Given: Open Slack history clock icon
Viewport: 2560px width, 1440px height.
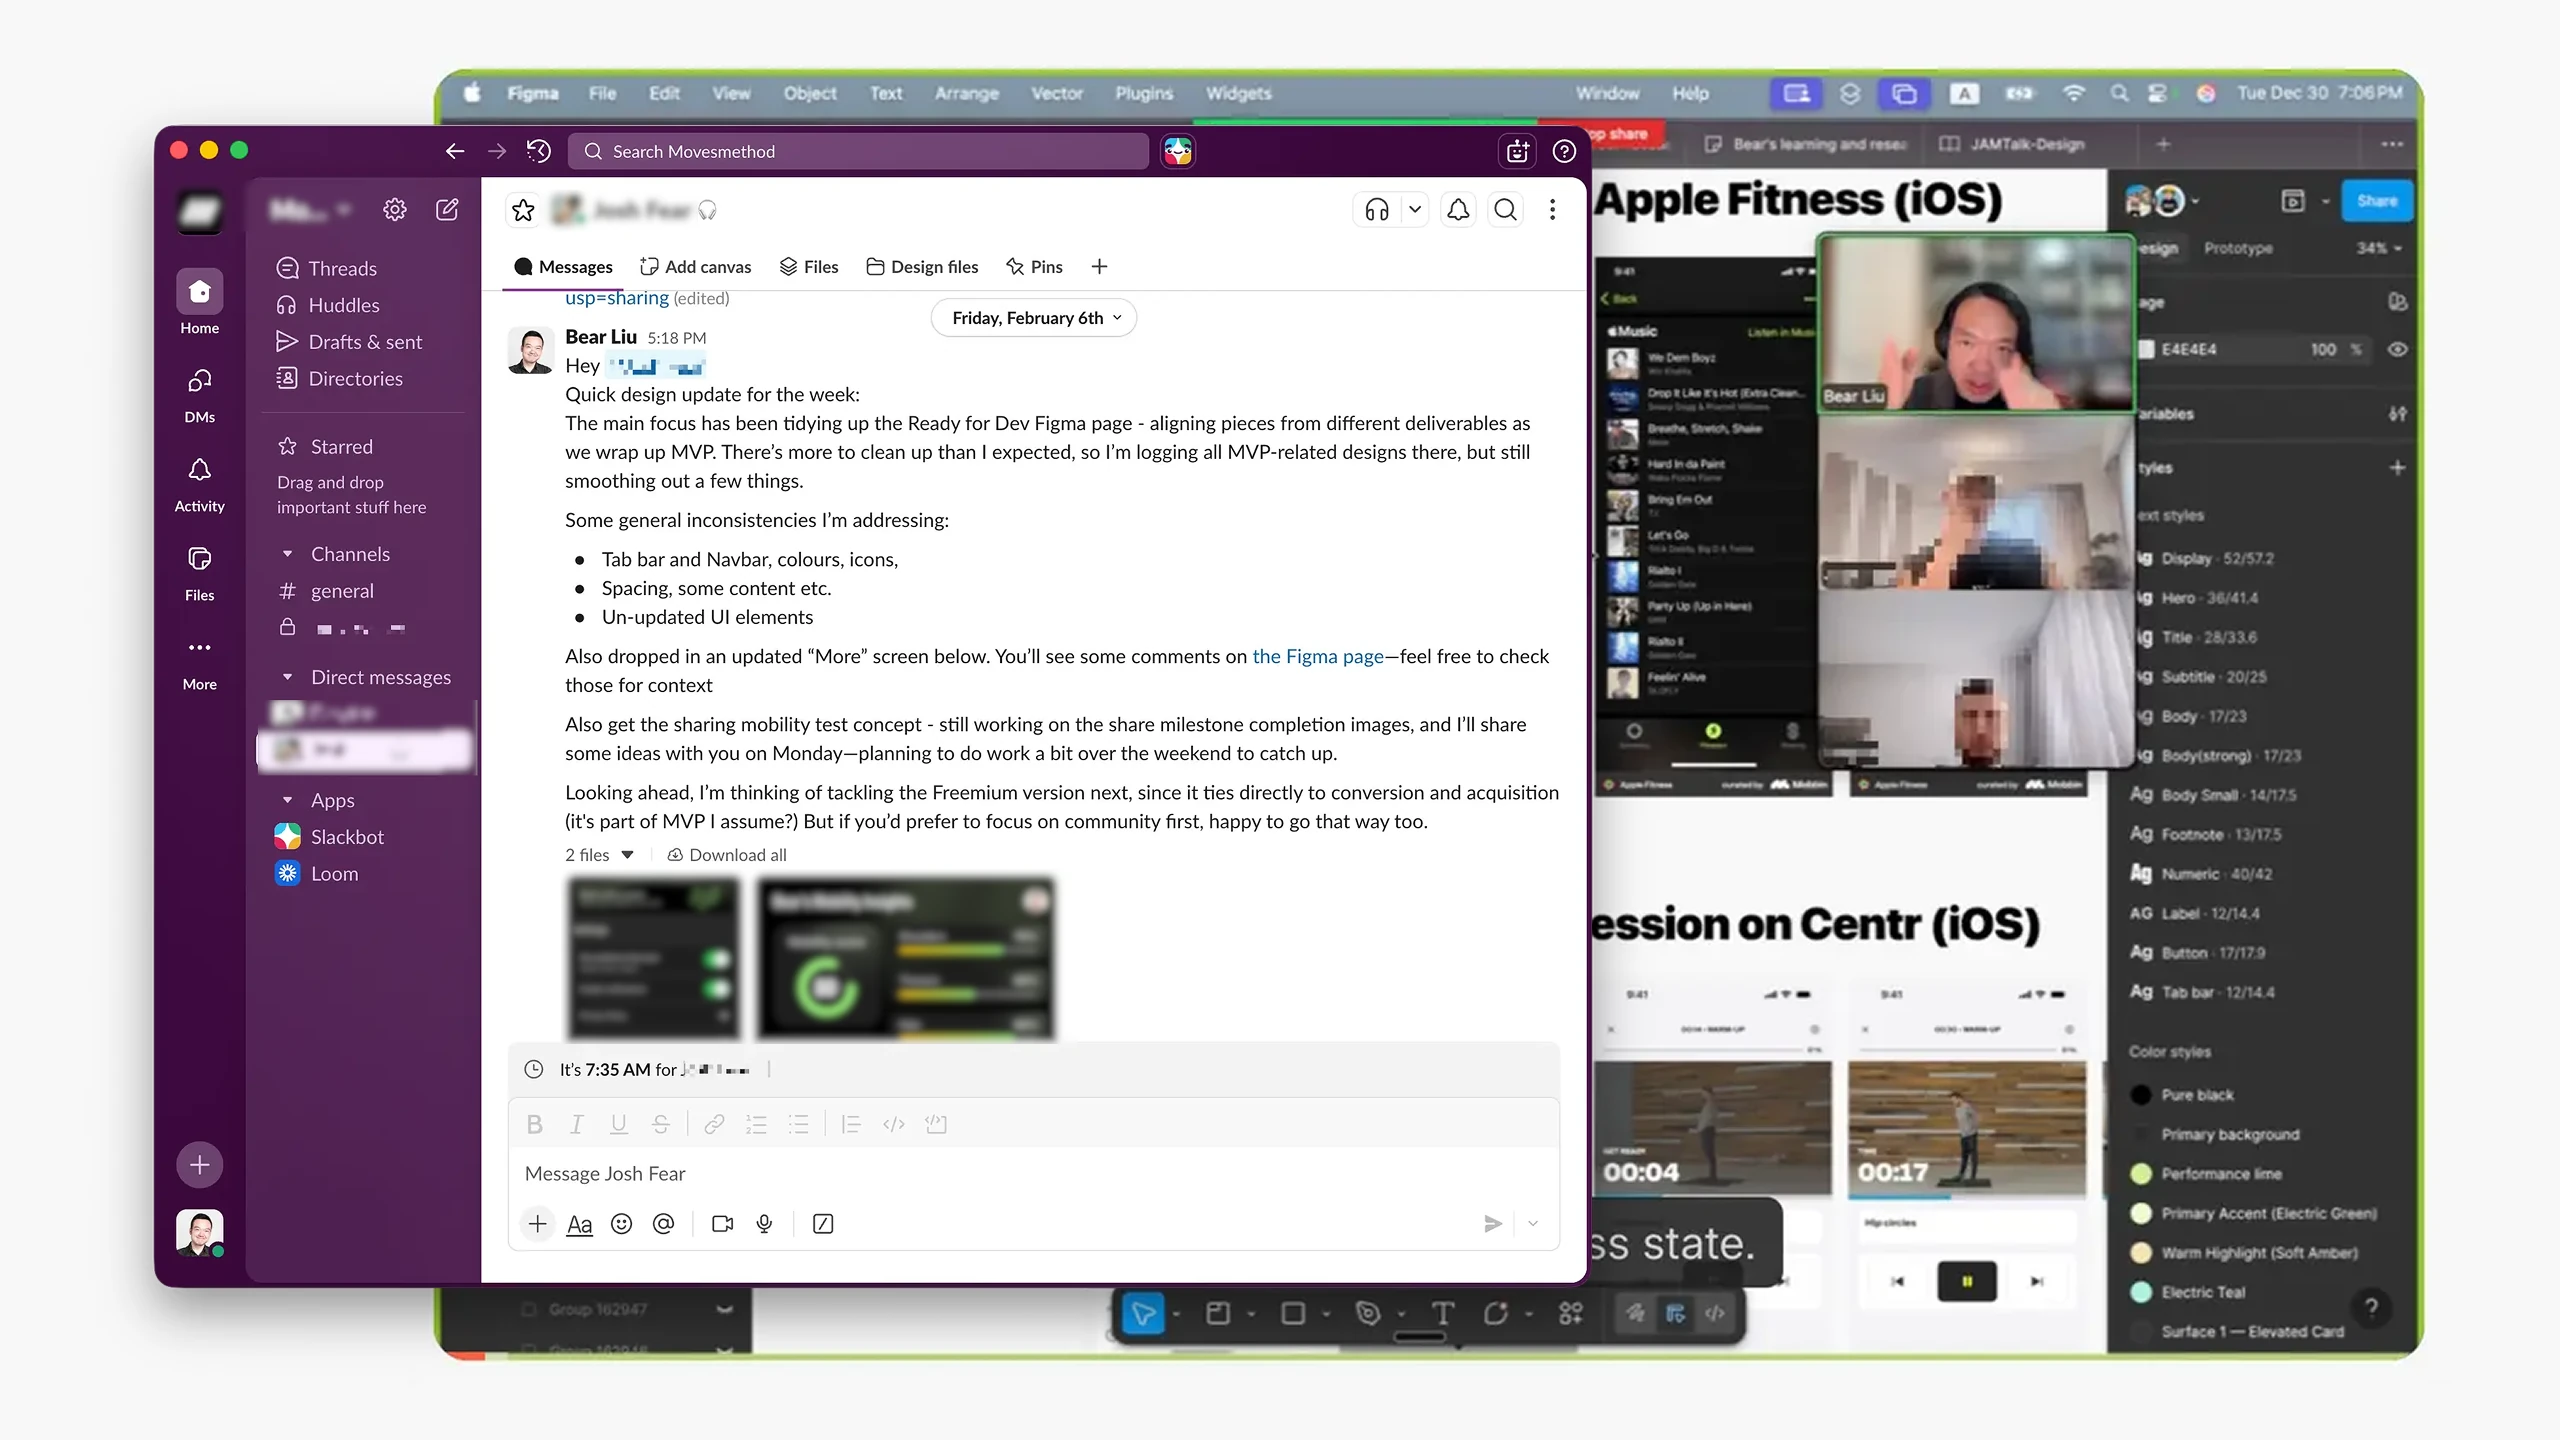Looking at the screenshot, I should tap(538, 151).
